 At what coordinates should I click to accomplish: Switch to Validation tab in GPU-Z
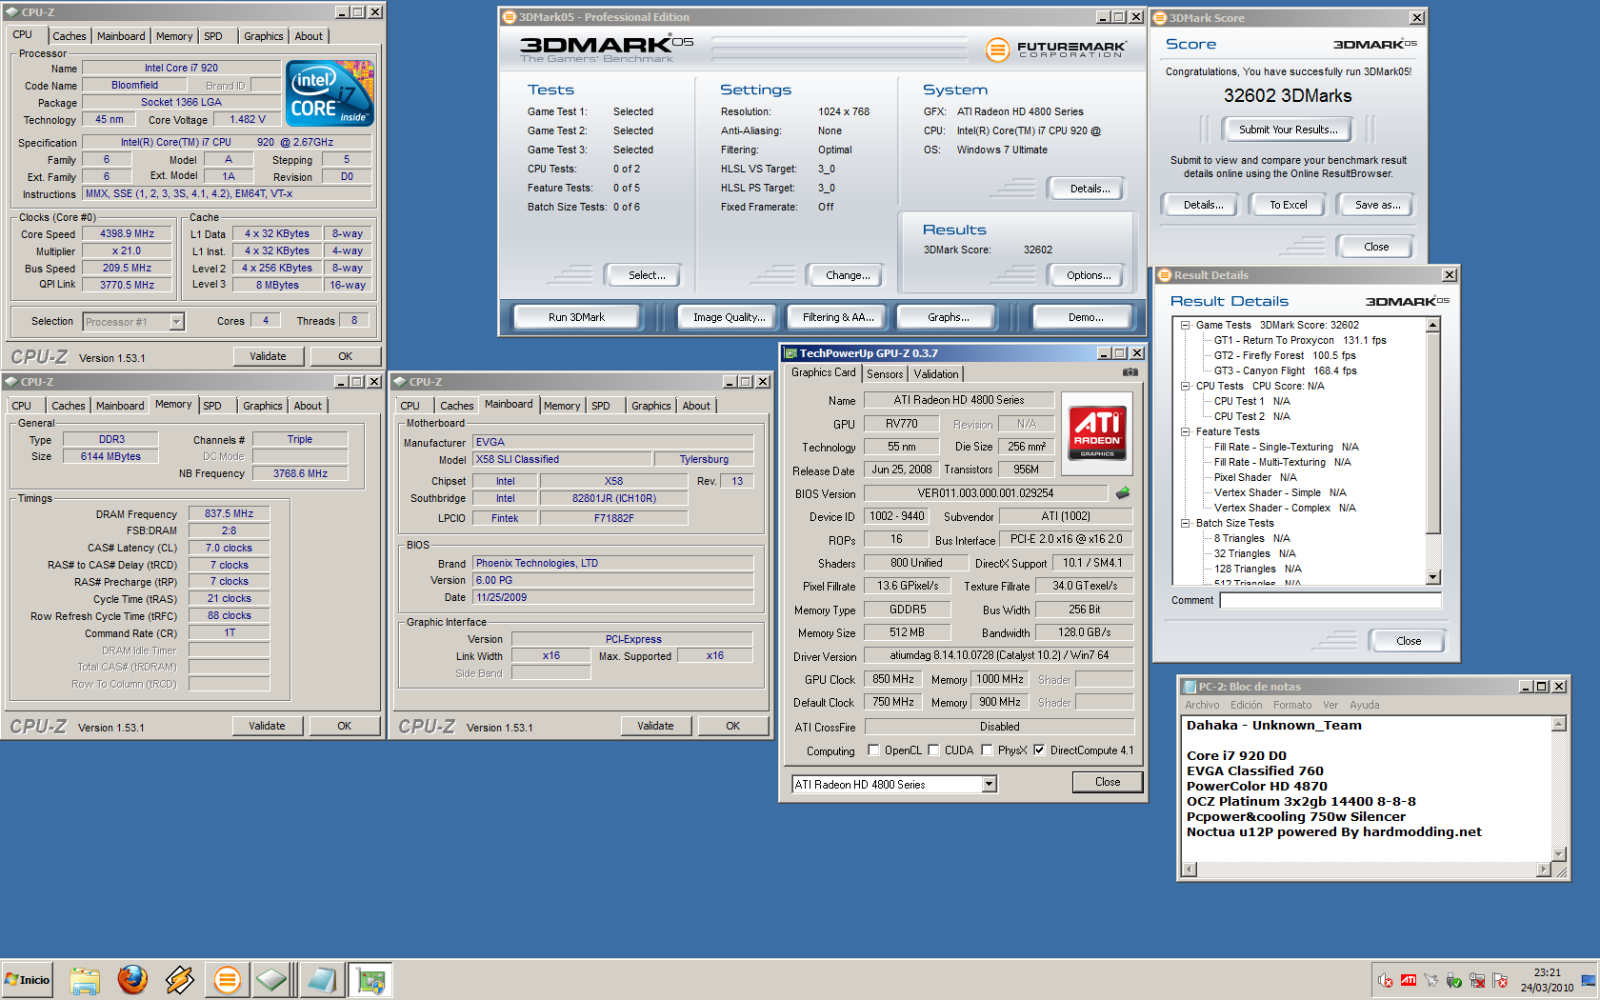(936, 374)
